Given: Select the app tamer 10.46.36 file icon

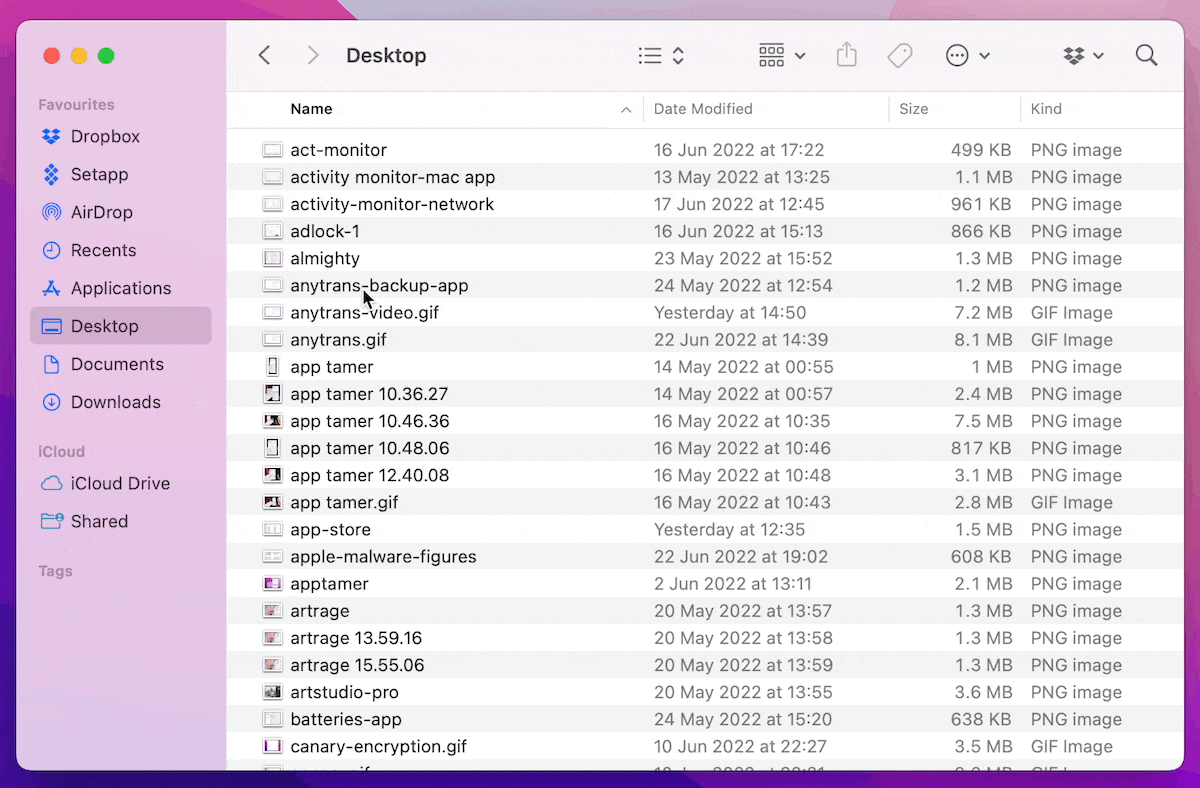Looking at the screenshot, I should [x=273, y=421].
